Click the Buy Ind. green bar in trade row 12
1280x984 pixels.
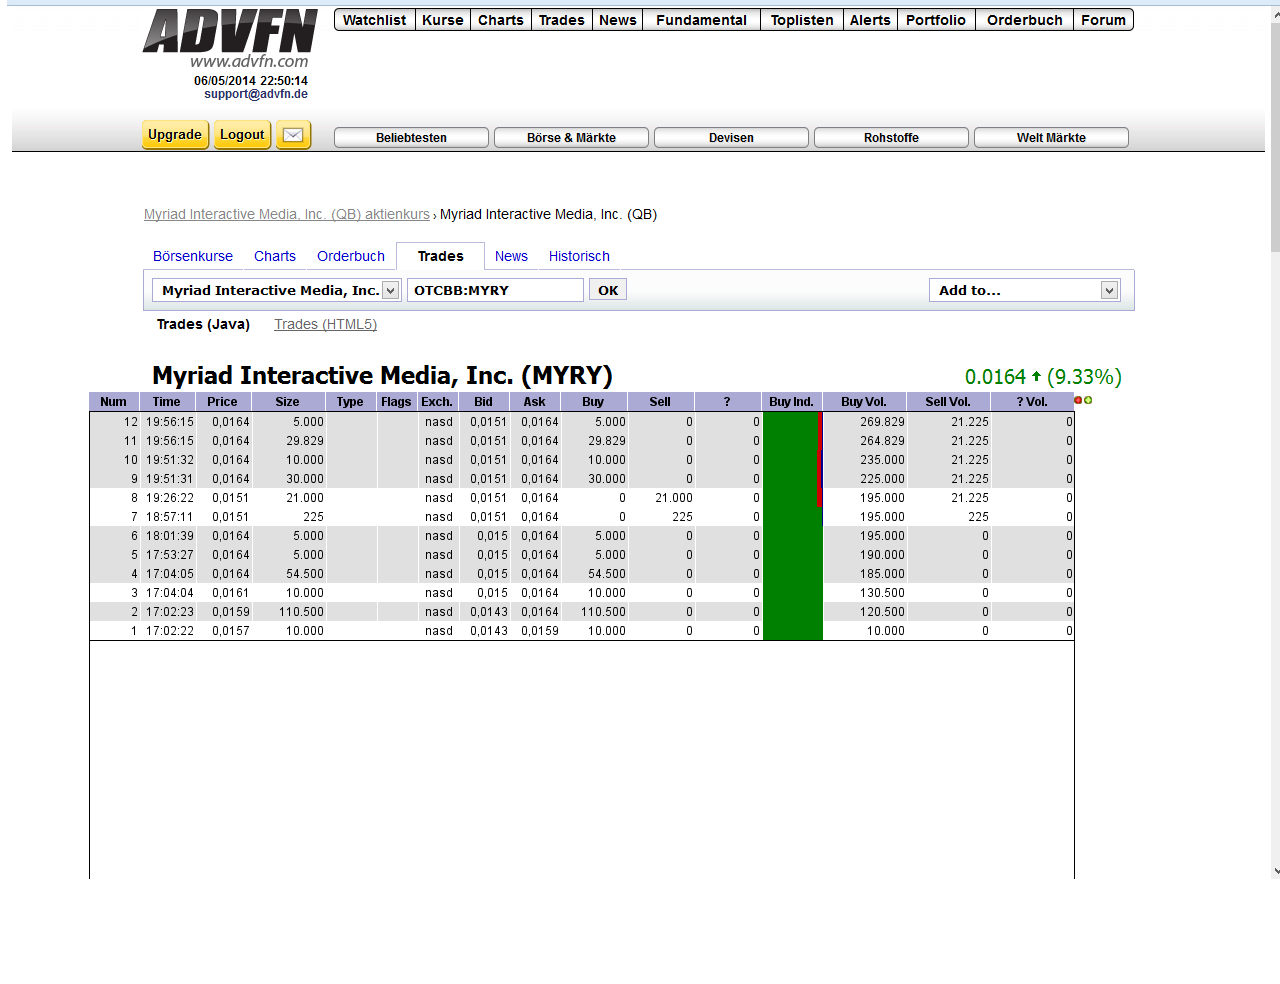(x=792, y=422)
